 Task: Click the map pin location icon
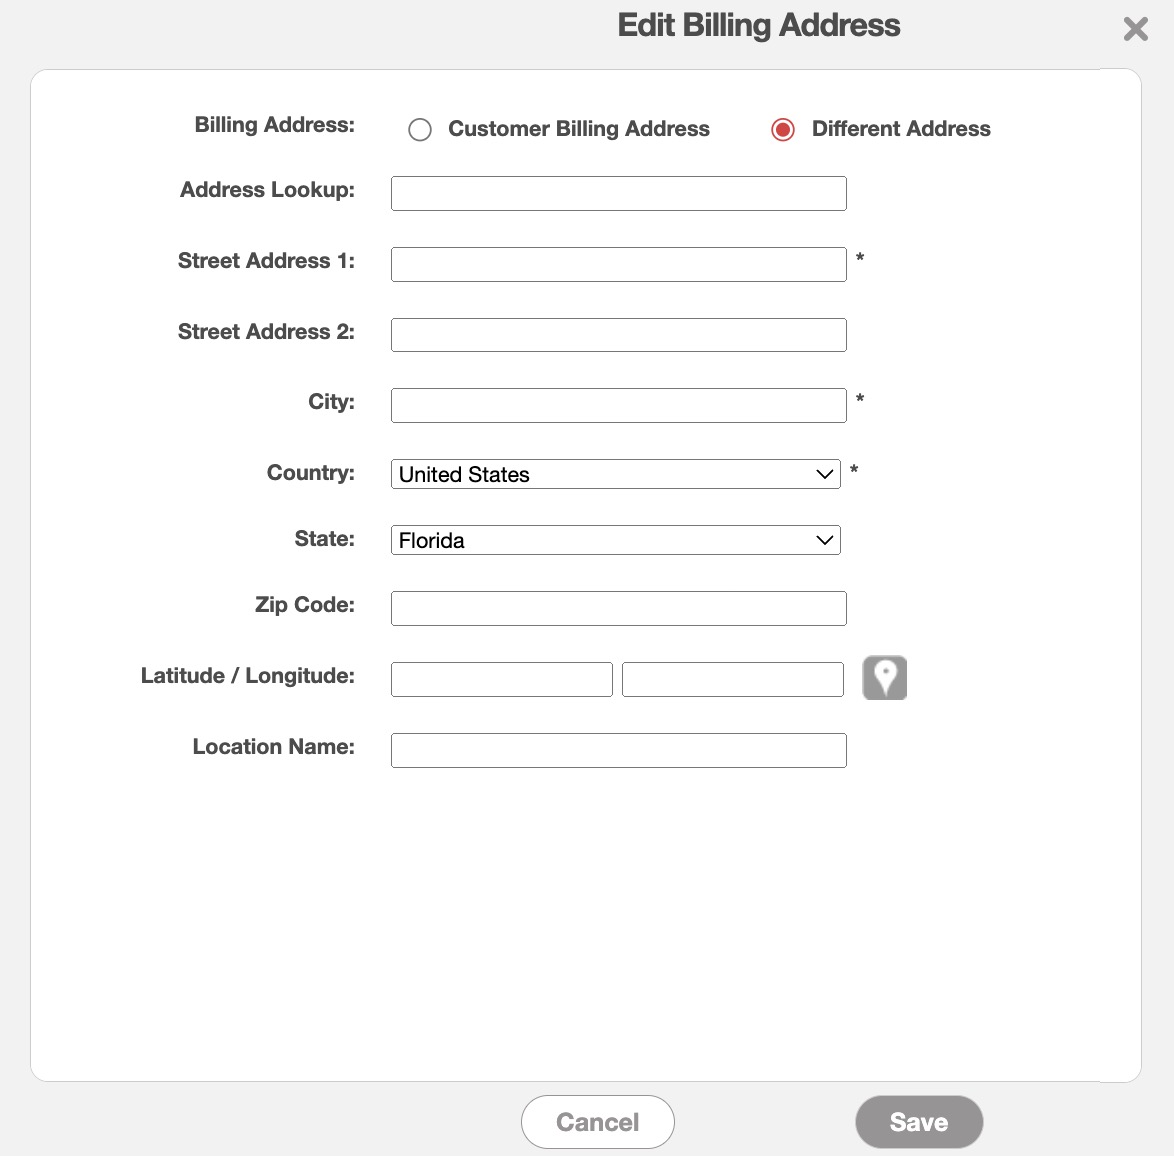884,678
